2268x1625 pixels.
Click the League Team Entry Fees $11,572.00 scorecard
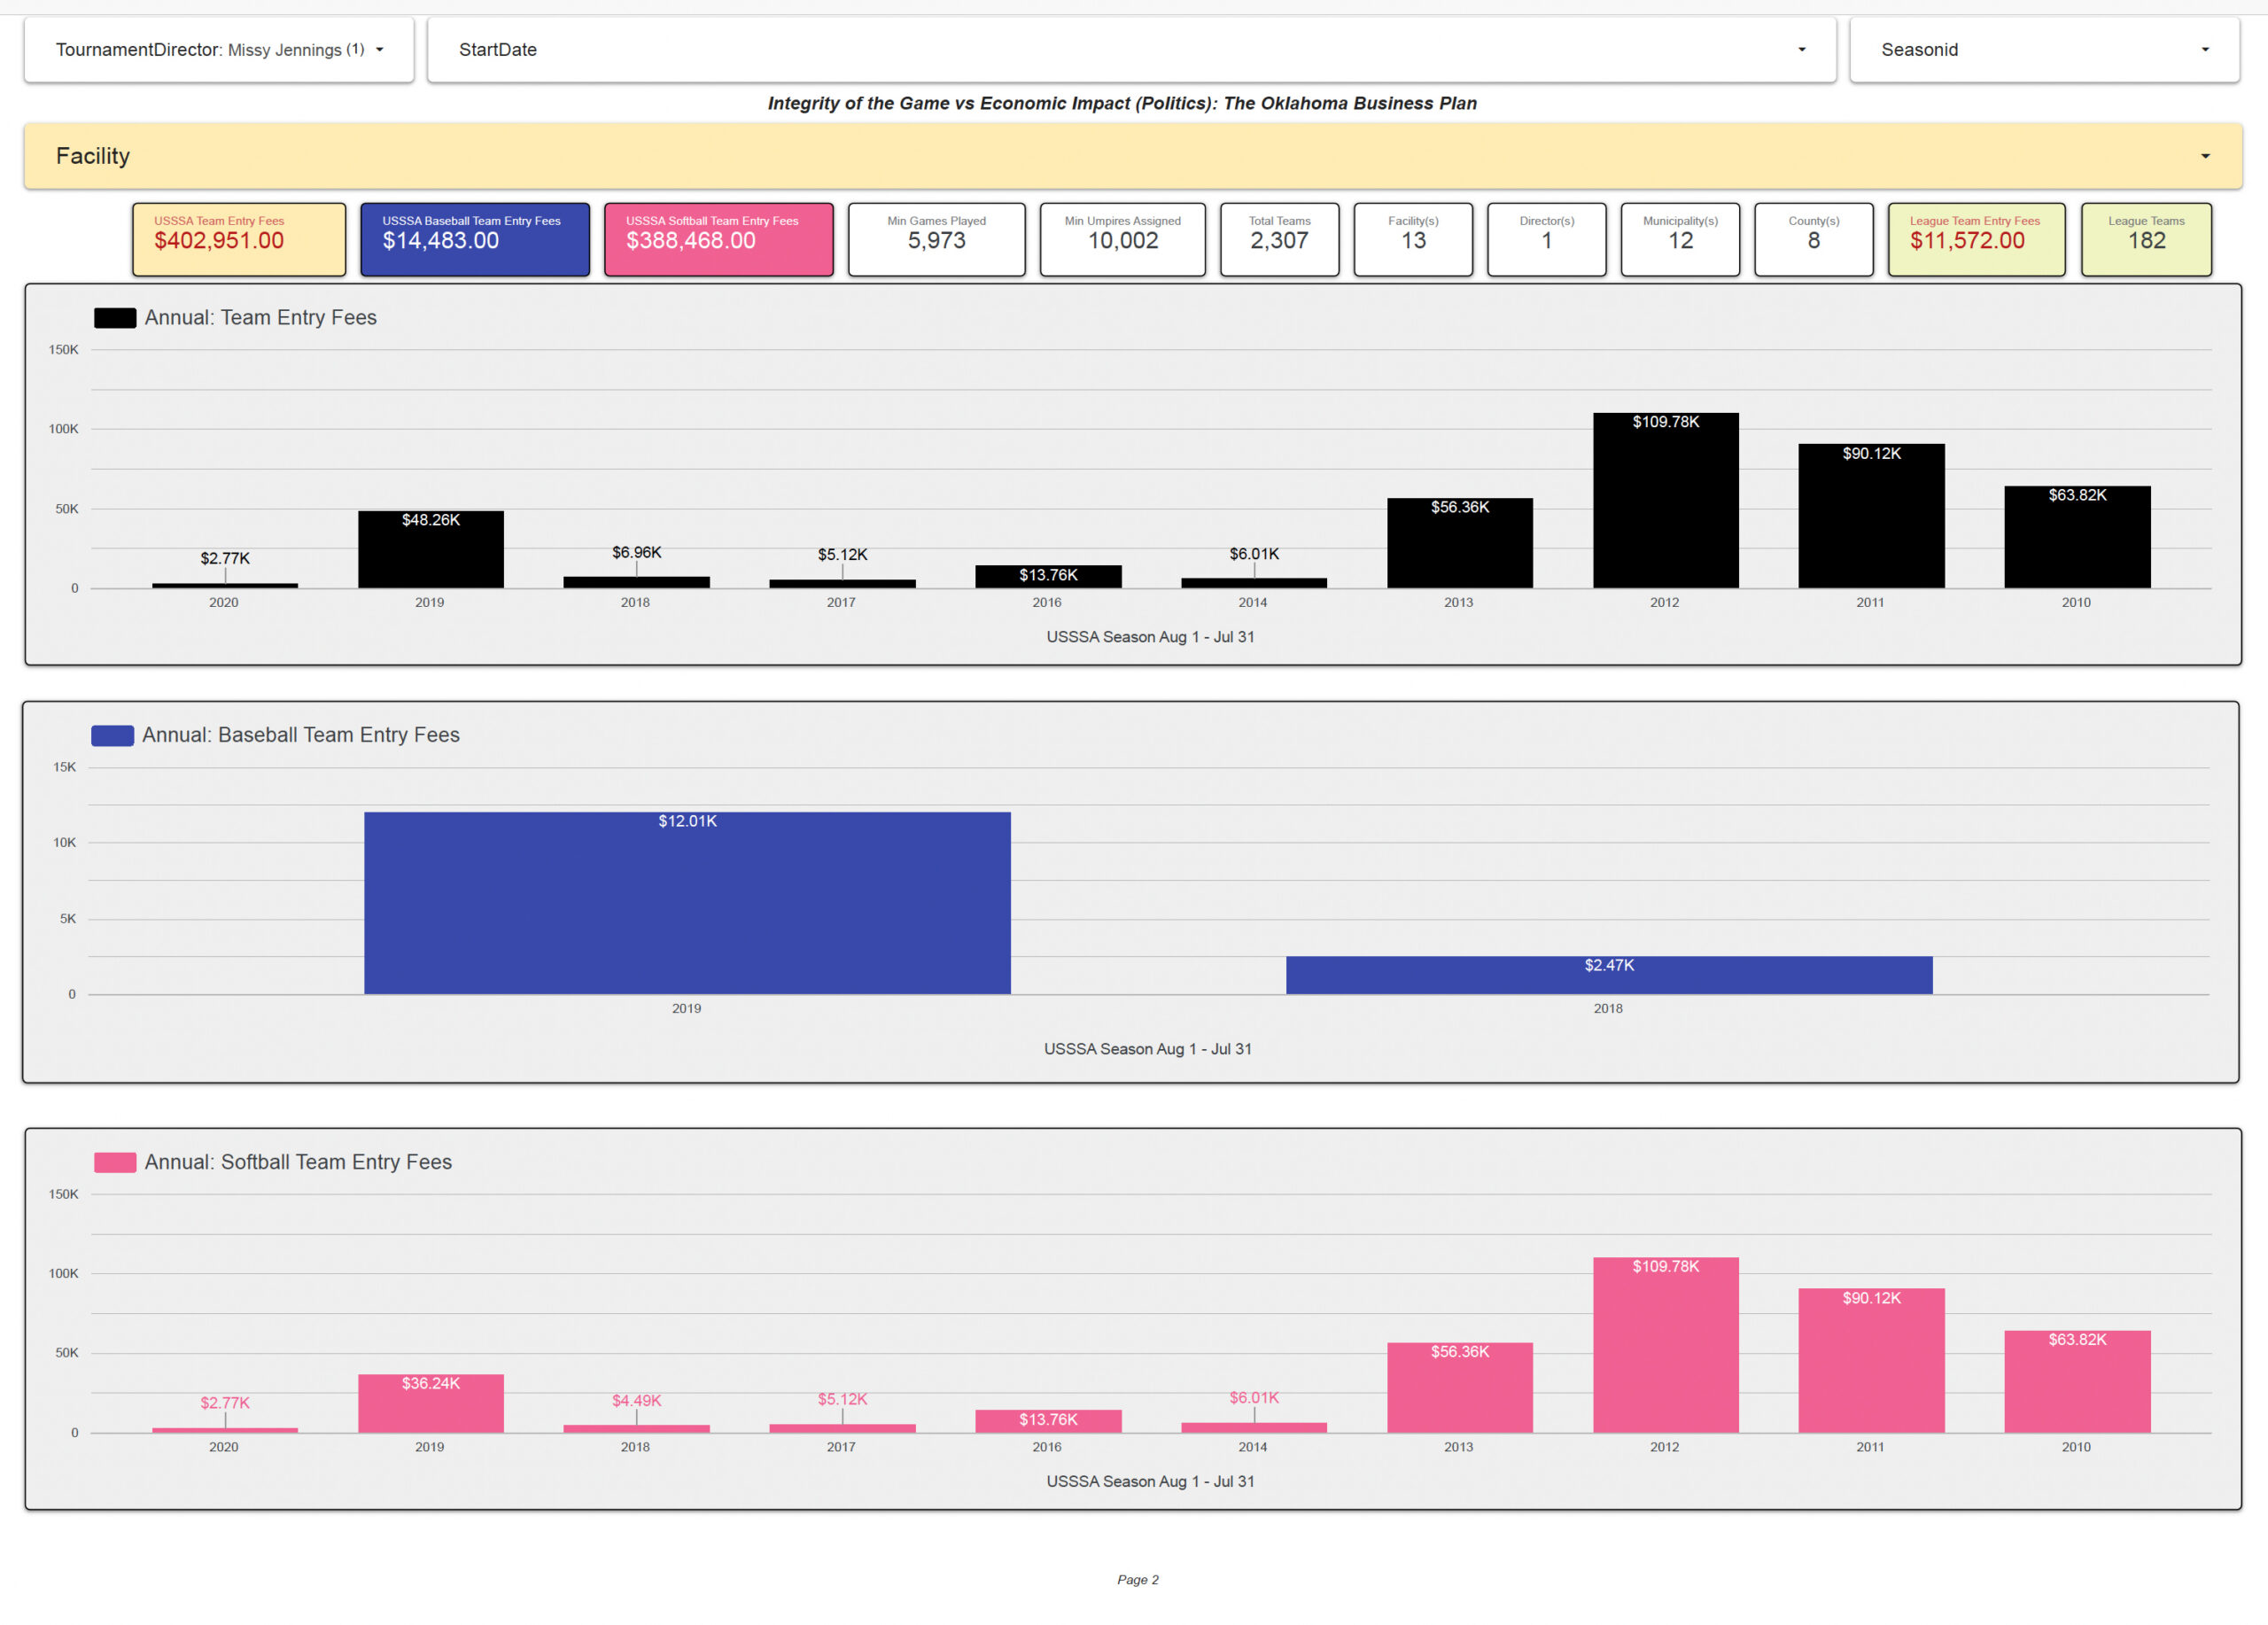point(1976,239)
